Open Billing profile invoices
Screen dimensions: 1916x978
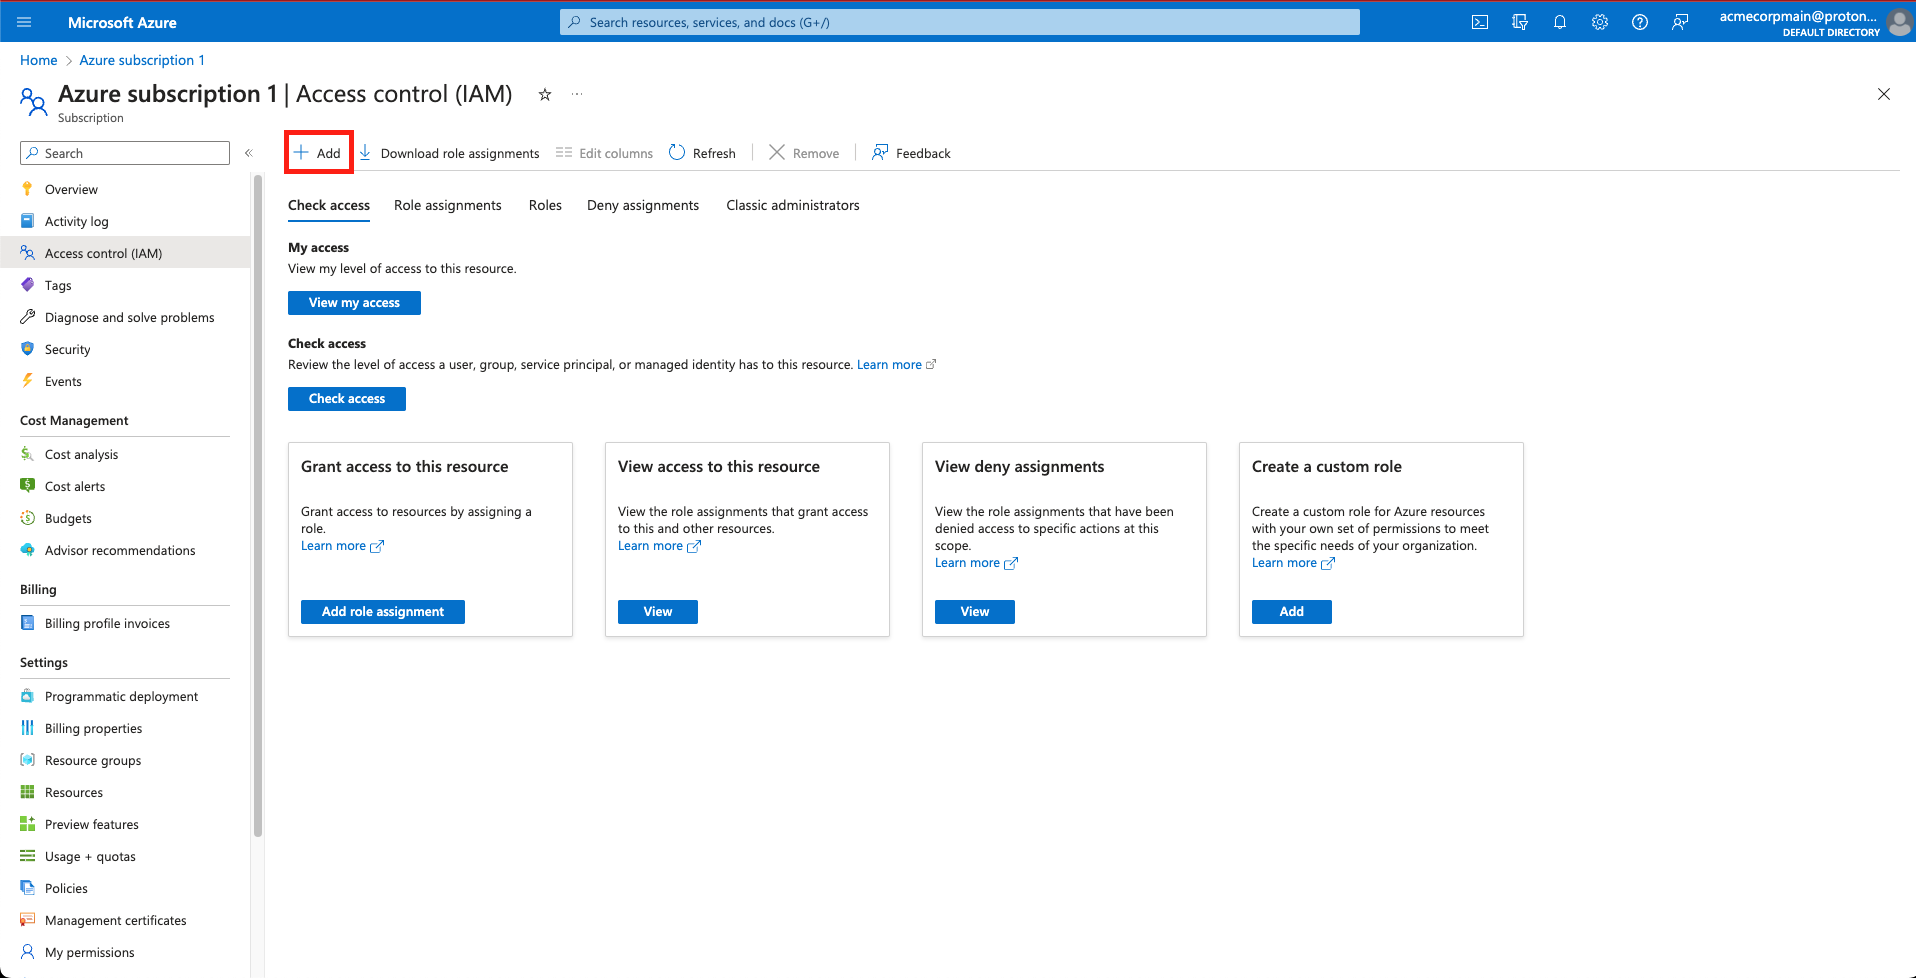coord(125,623)
